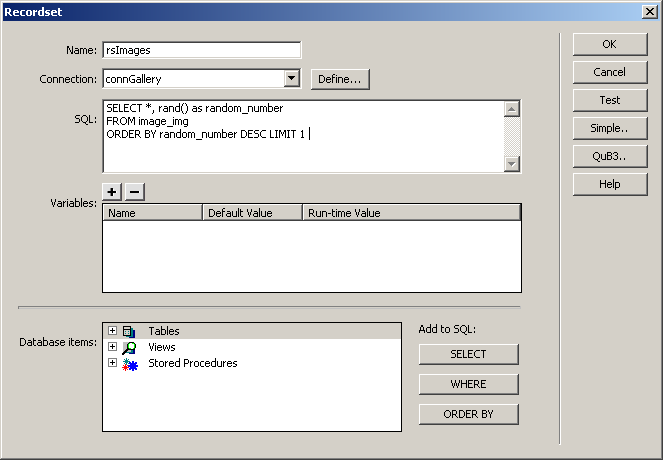Expand the Stored Procedures tree node
Screen dimensions: 663x460
pyautogui.click(x=112, y=363)
